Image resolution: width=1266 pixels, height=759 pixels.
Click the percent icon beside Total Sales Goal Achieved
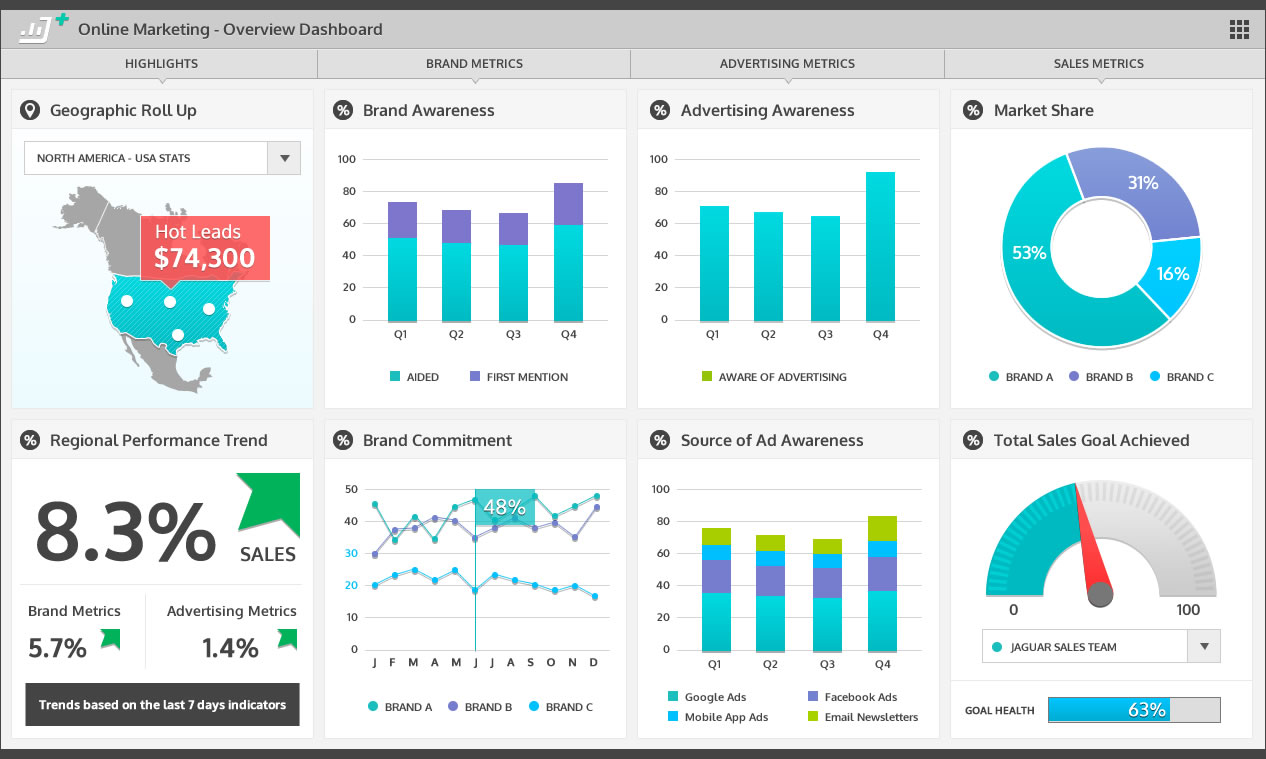pyautogui.click(x=972, y=441)
